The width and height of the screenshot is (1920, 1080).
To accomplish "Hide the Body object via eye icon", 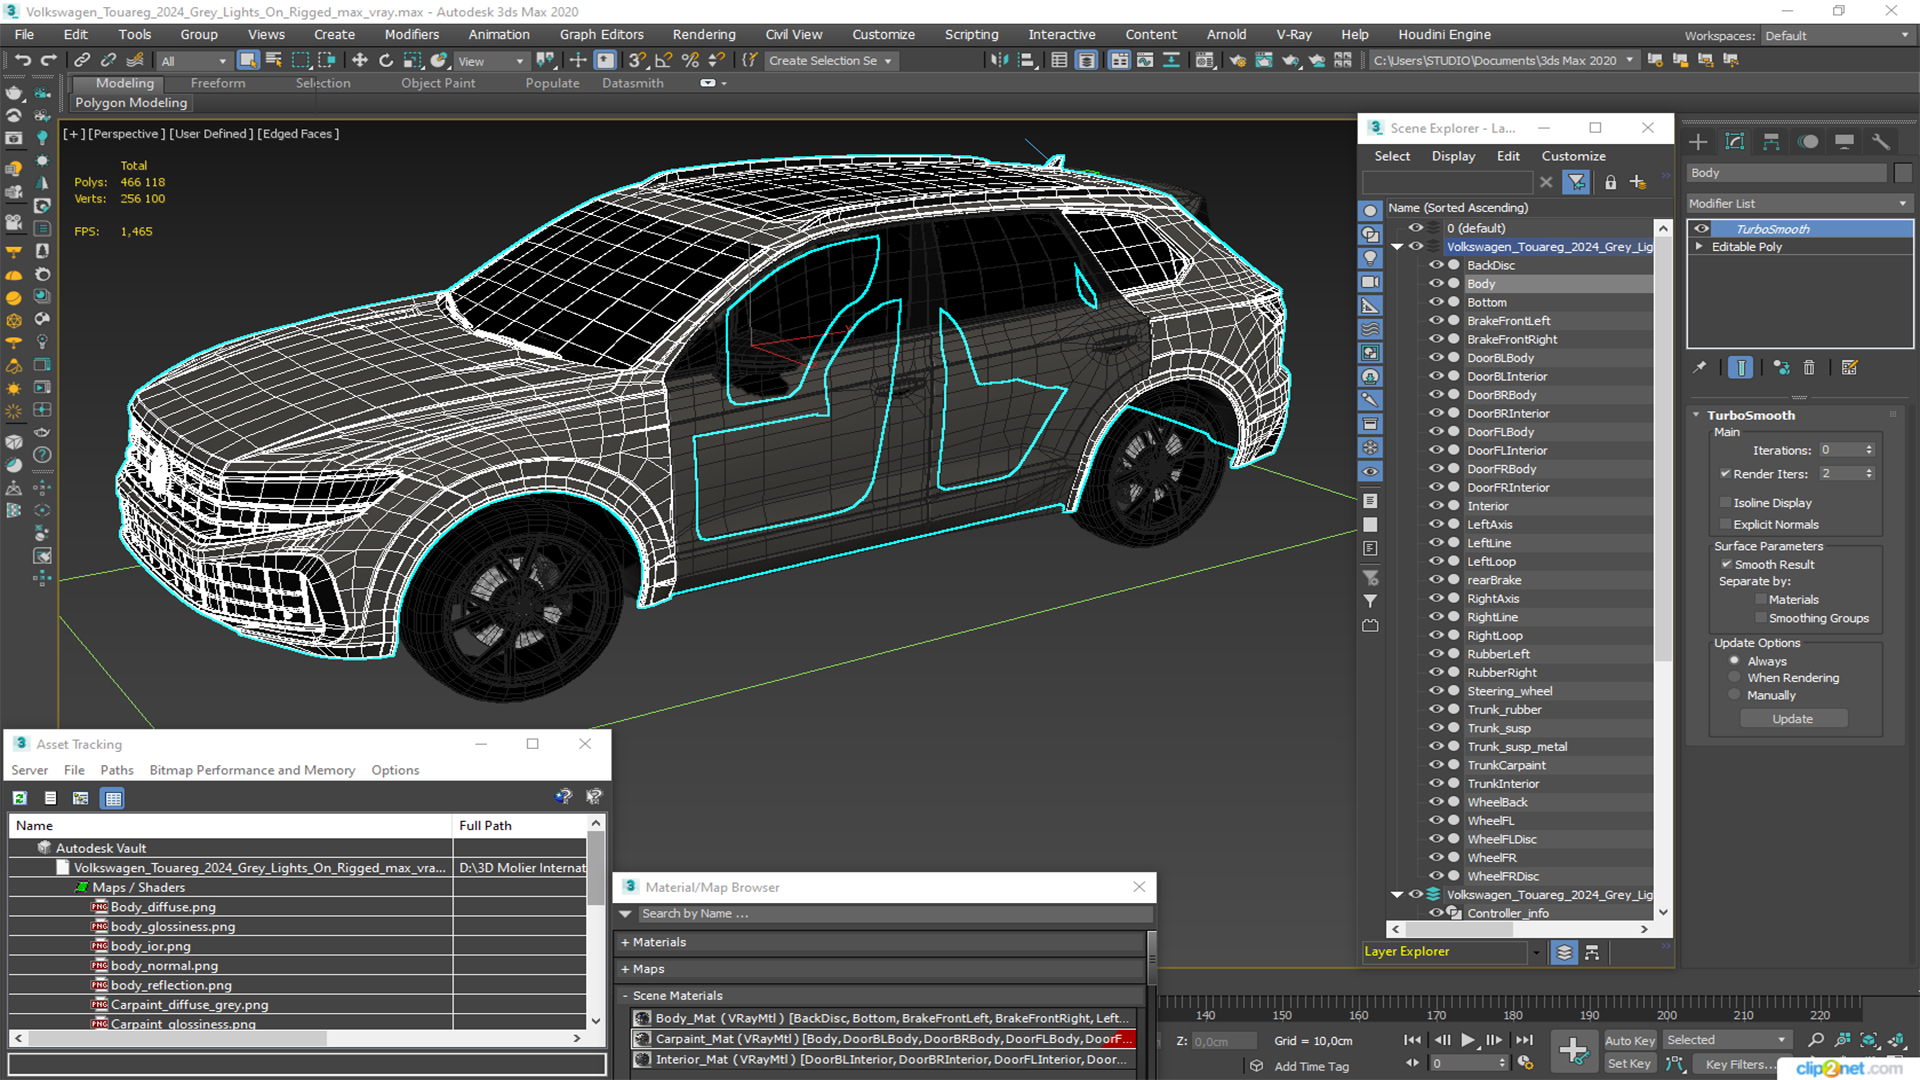I will point(1436,284).
